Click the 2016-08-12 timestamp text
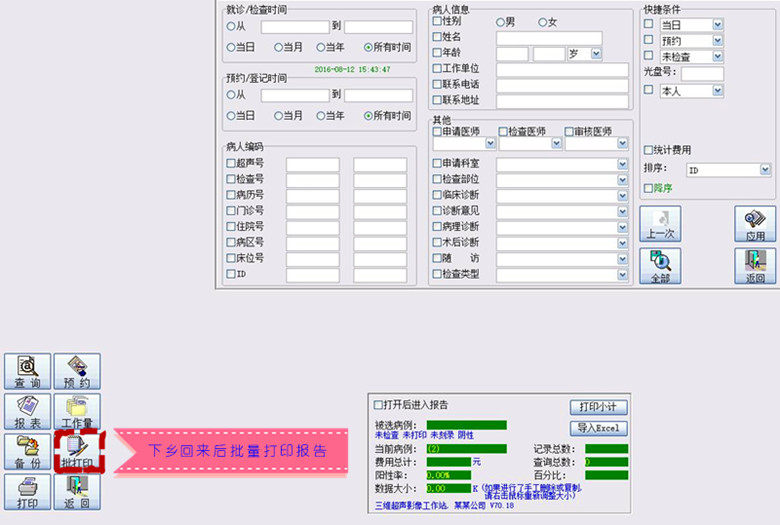The height and width of the screenshot is (525, 780). [x=352, y=69]
